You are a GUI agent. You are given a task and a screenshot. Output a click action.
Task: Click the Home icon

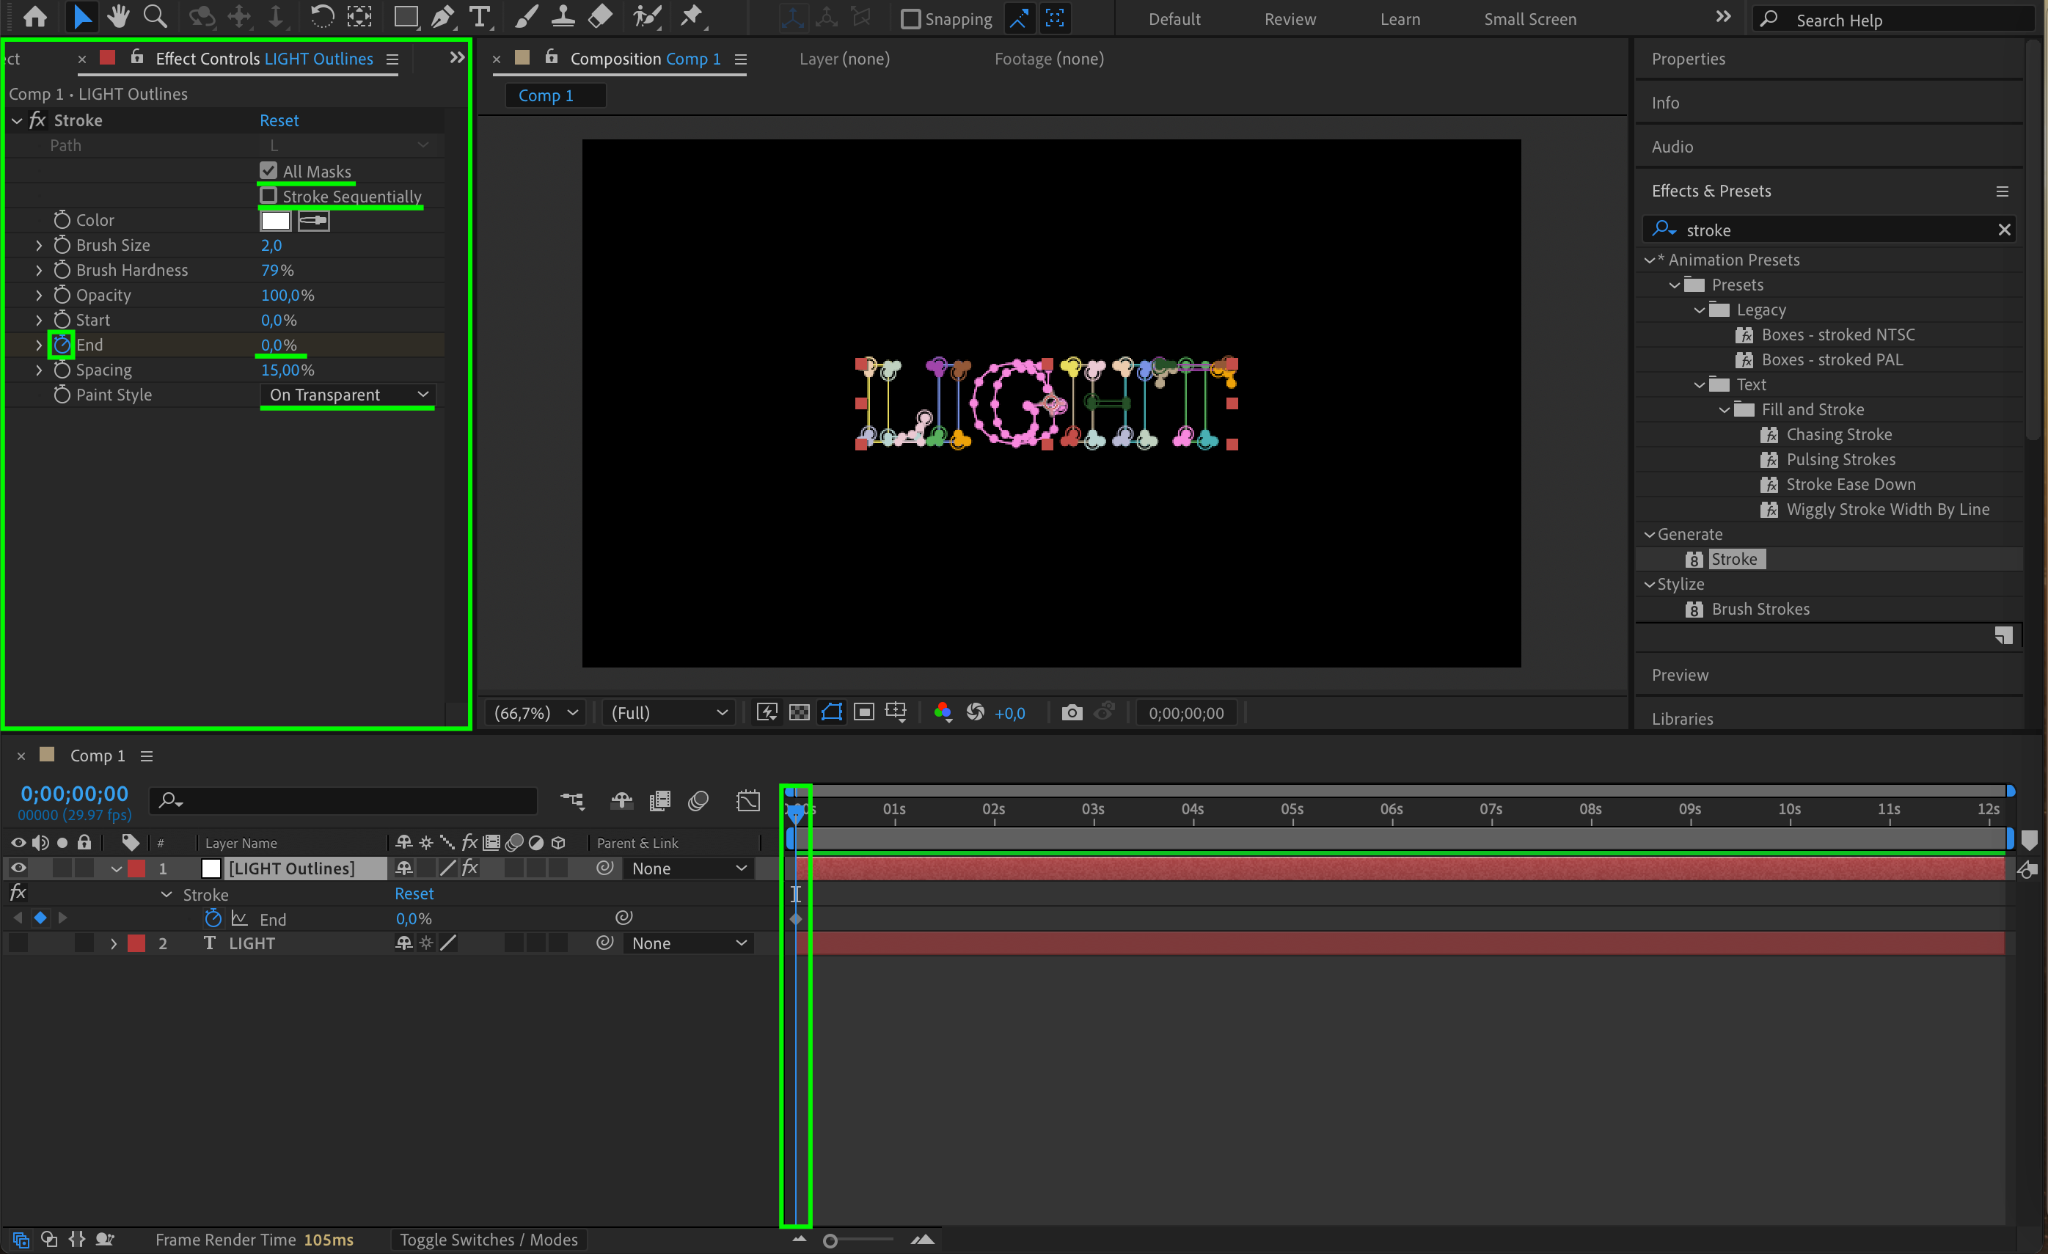35,17
